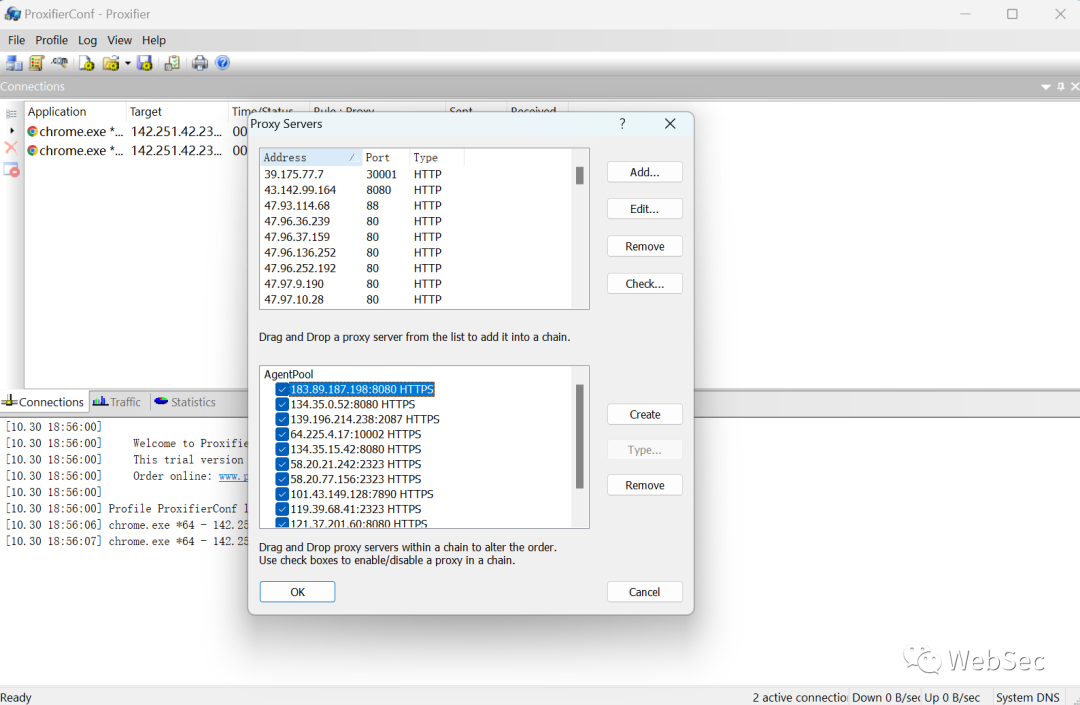Click the list view icon beside Application header
The width and height of the screenshot is (1080, 705).
coord(11,114)
